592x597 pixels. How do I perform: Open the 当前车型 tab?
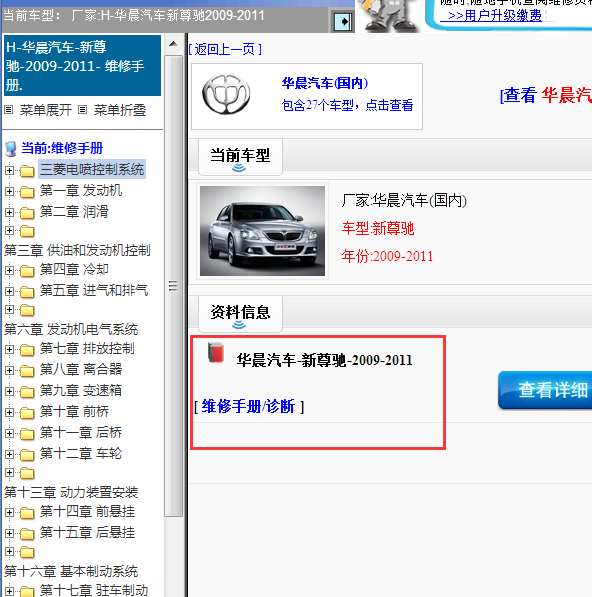click(240, 157)
